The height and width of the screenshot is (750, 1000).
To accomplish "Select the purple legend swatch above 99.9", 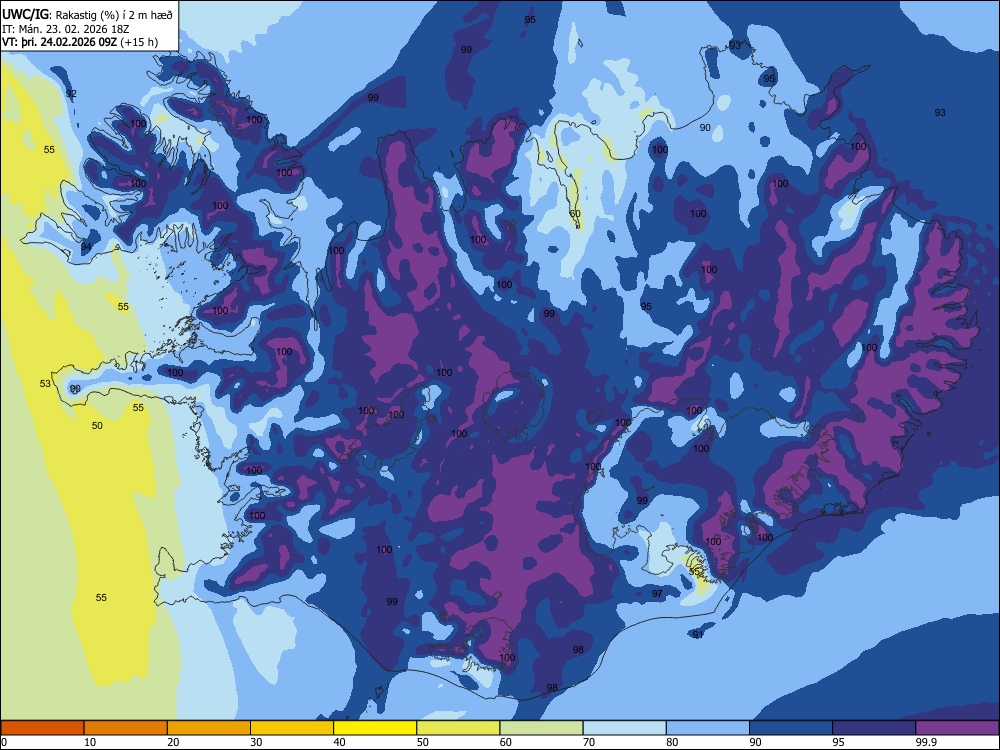I will (957, 728).
